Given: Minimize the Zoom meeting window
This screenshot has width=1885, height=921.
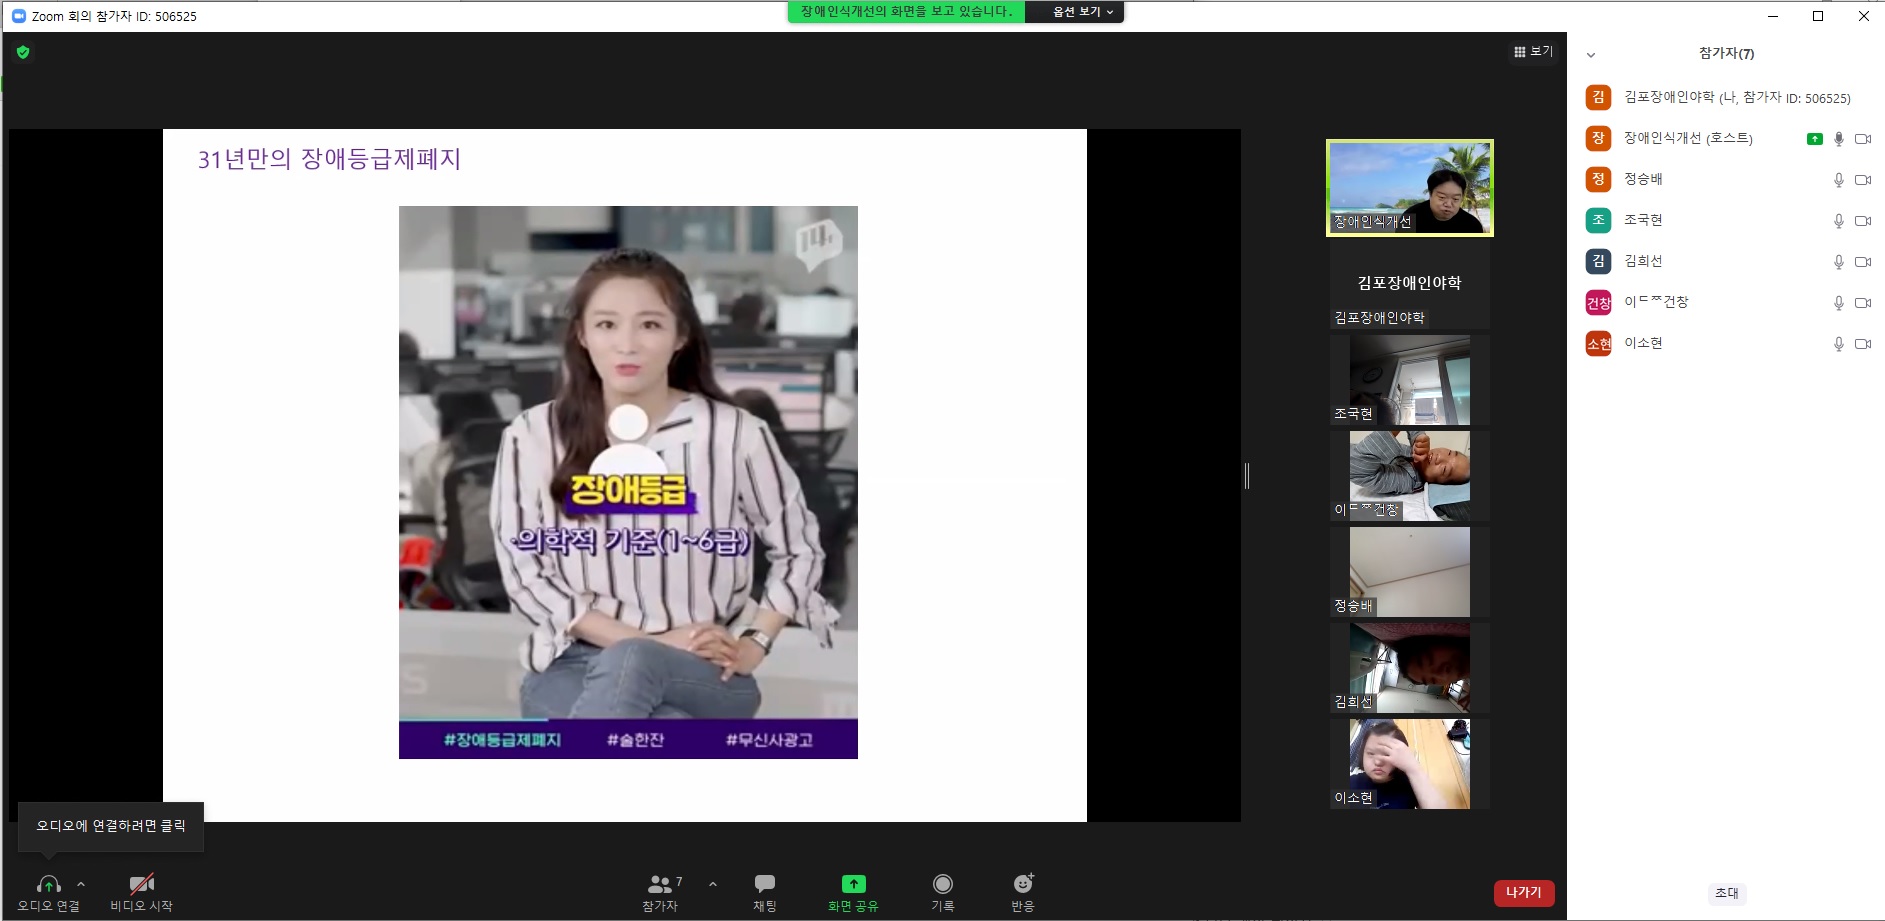Looking at the screenshot, I should (1773, 16).
